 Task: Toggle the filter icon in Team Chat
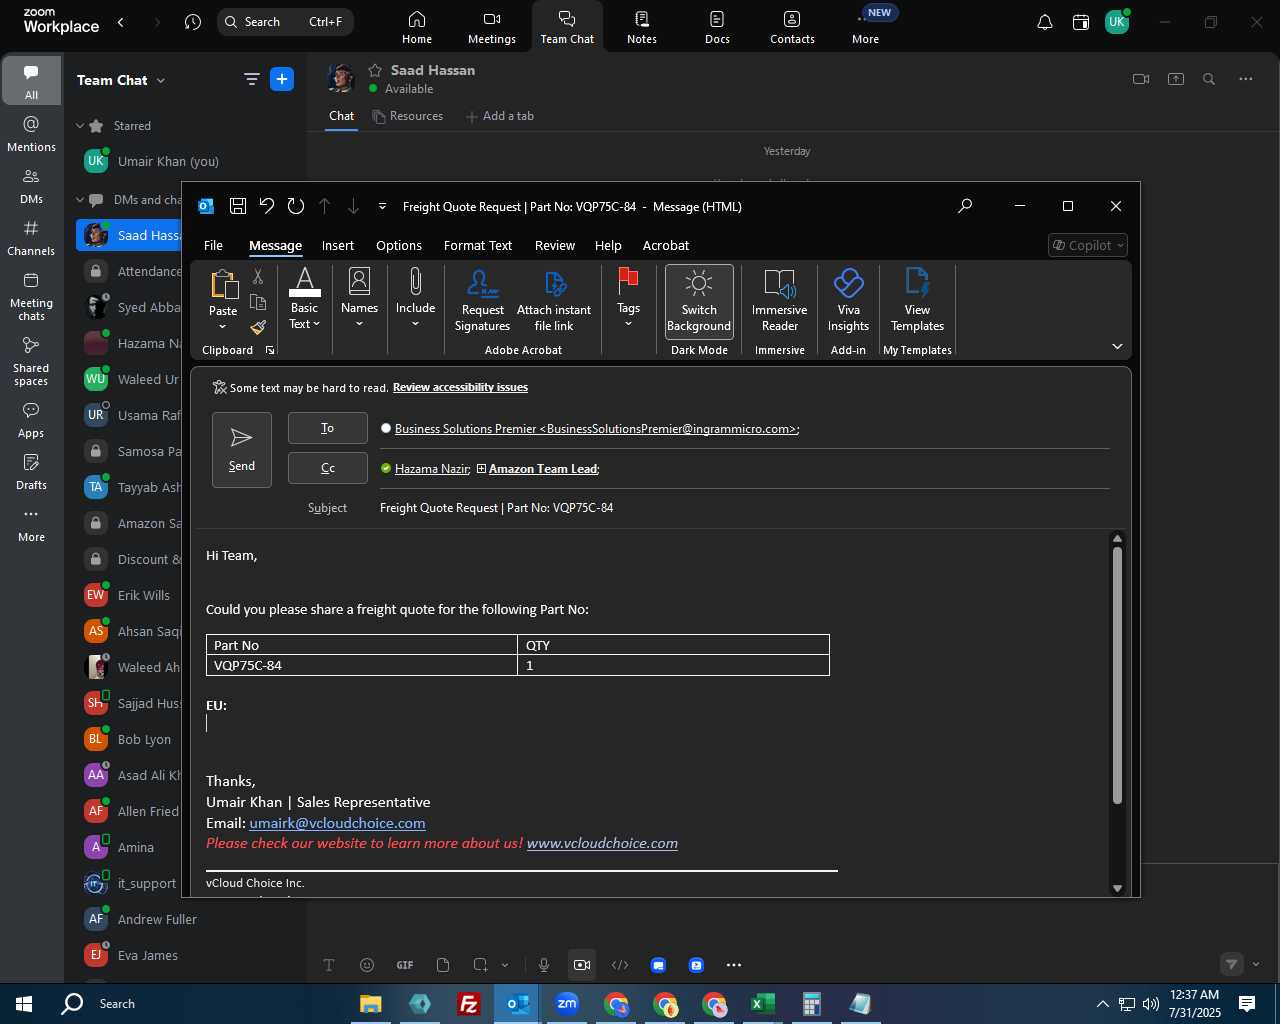tap(251, 79)
